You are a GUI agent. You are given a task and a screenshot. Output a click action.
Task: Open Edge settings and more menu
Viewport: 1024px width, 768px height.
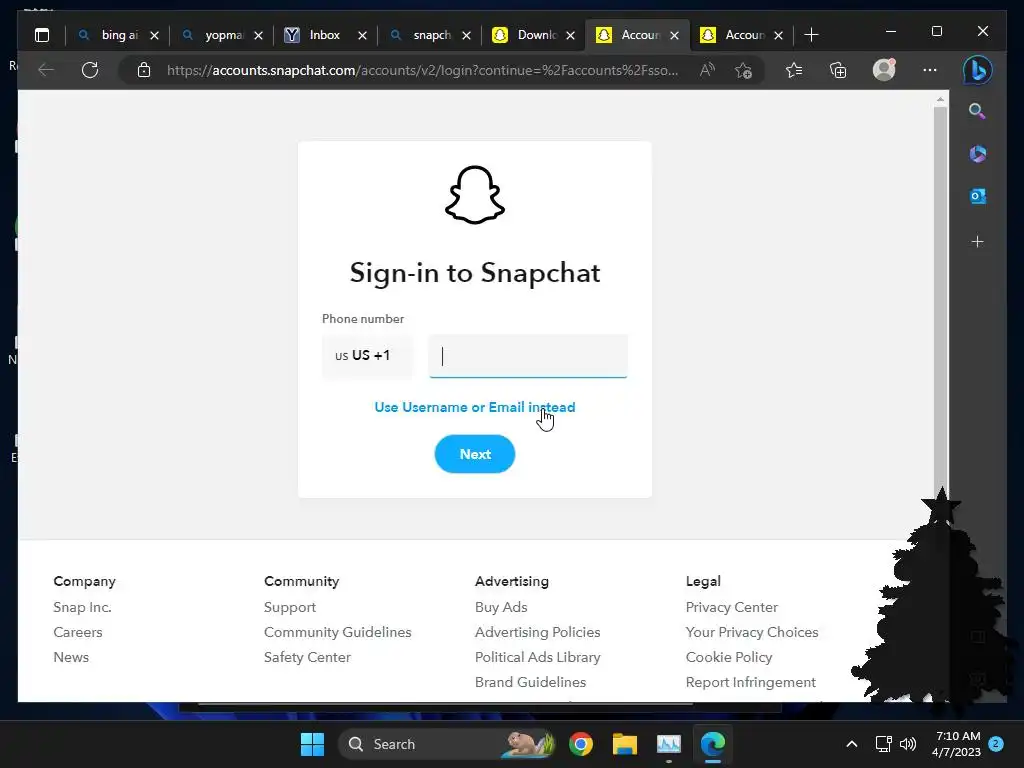point(930,70)
